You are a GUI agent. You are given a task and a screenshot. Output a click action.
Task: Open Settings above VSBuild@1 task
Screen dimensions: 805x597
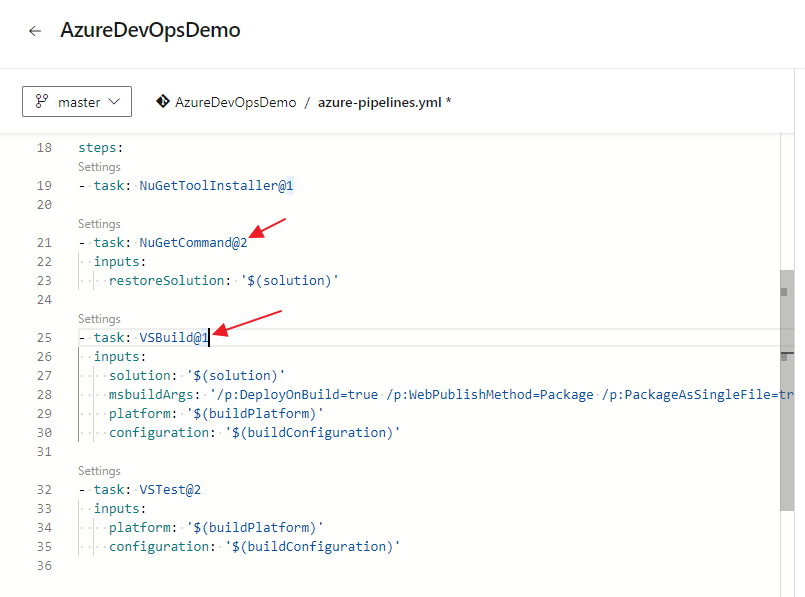[x=99, y=319]
